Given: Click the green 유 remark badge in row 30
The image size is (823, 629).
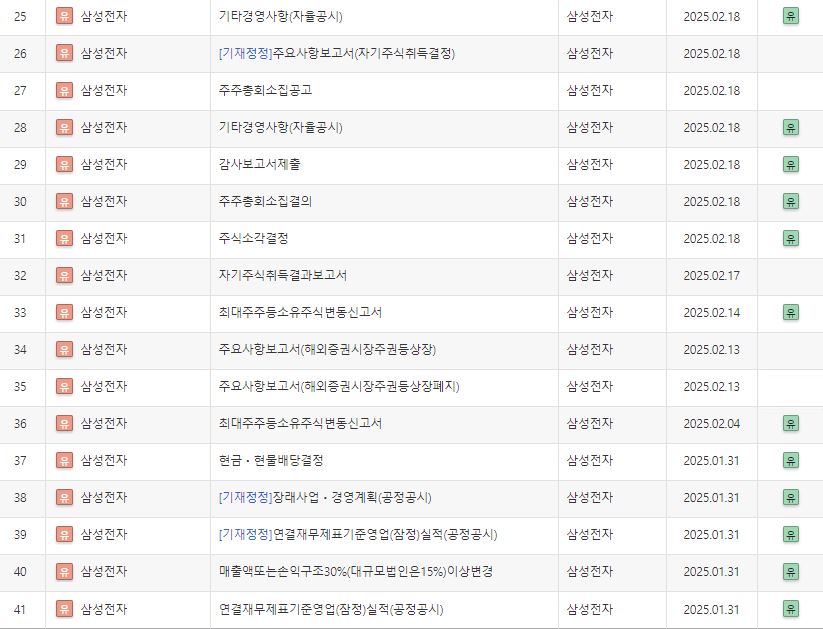Looking at the screenshot, I should (790, 202).
